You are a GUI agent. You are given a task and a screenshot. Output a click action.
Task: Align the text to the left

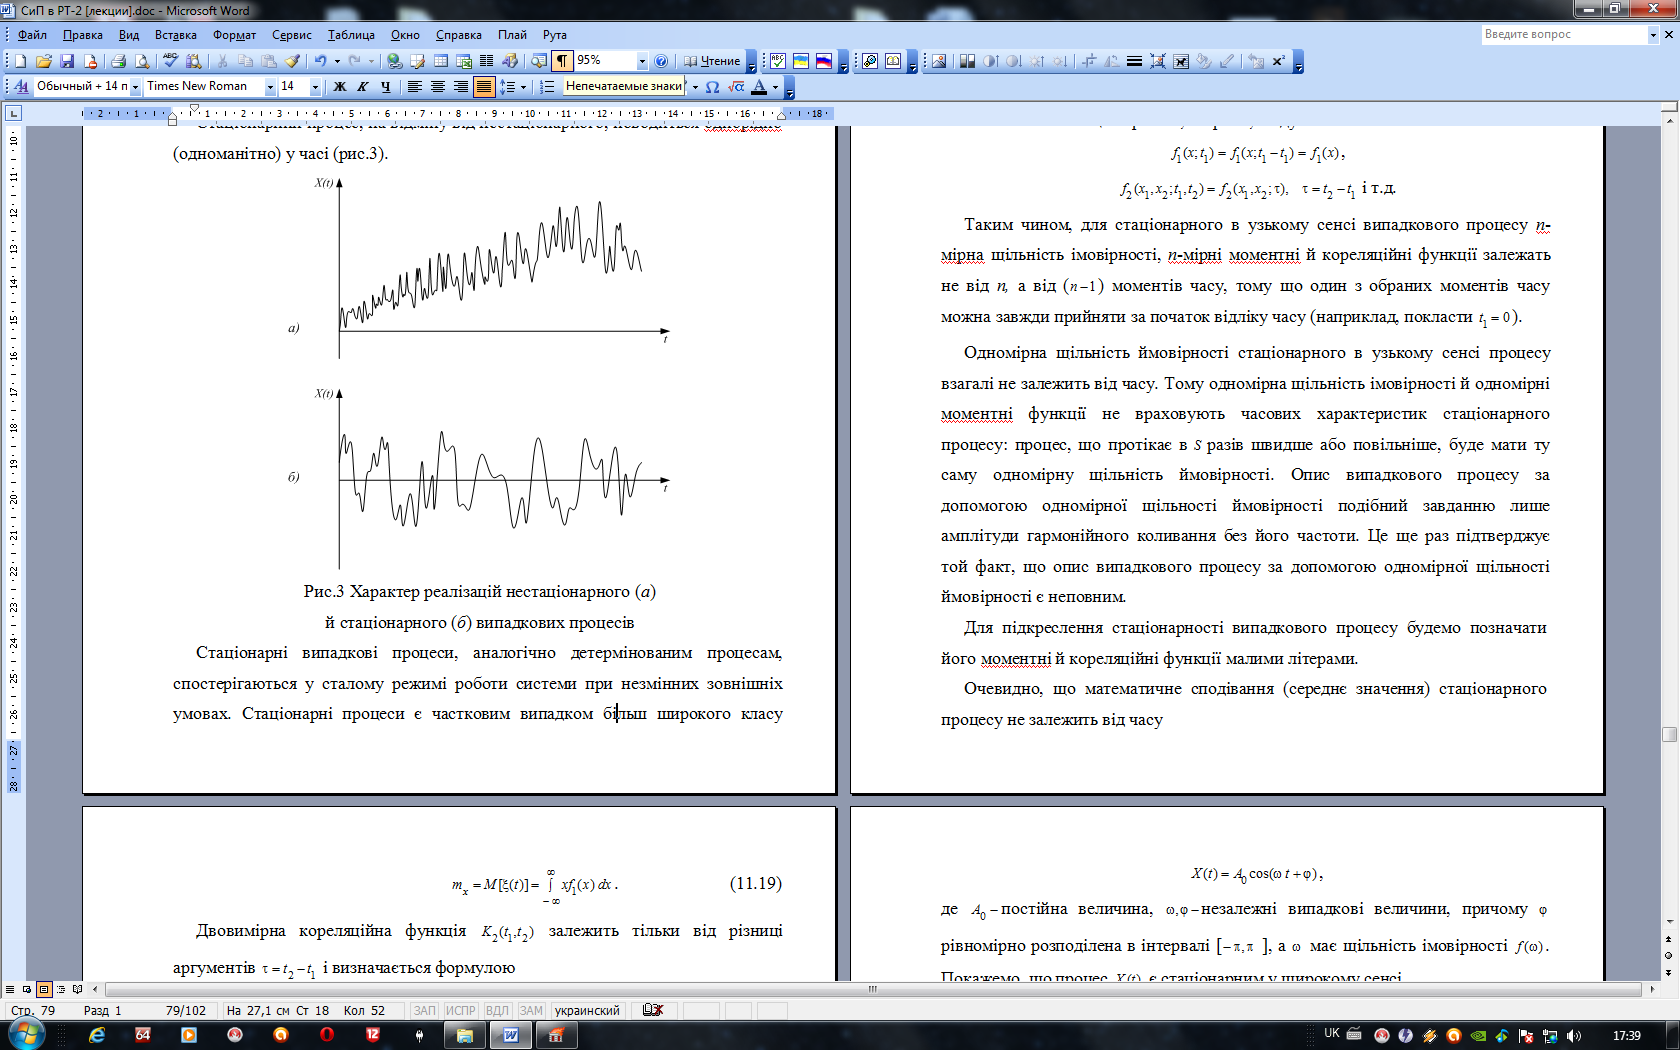[414, 87]
